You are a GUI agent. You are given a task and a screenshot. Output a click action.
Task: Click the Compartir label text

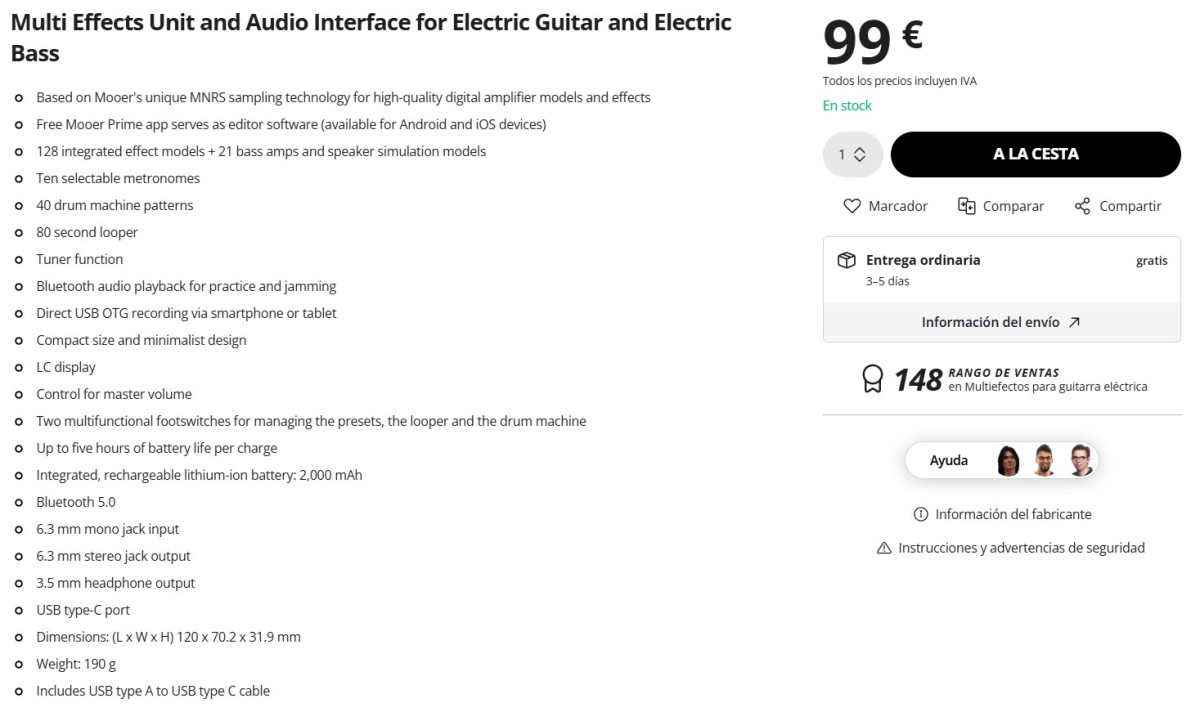point(1130,206)
